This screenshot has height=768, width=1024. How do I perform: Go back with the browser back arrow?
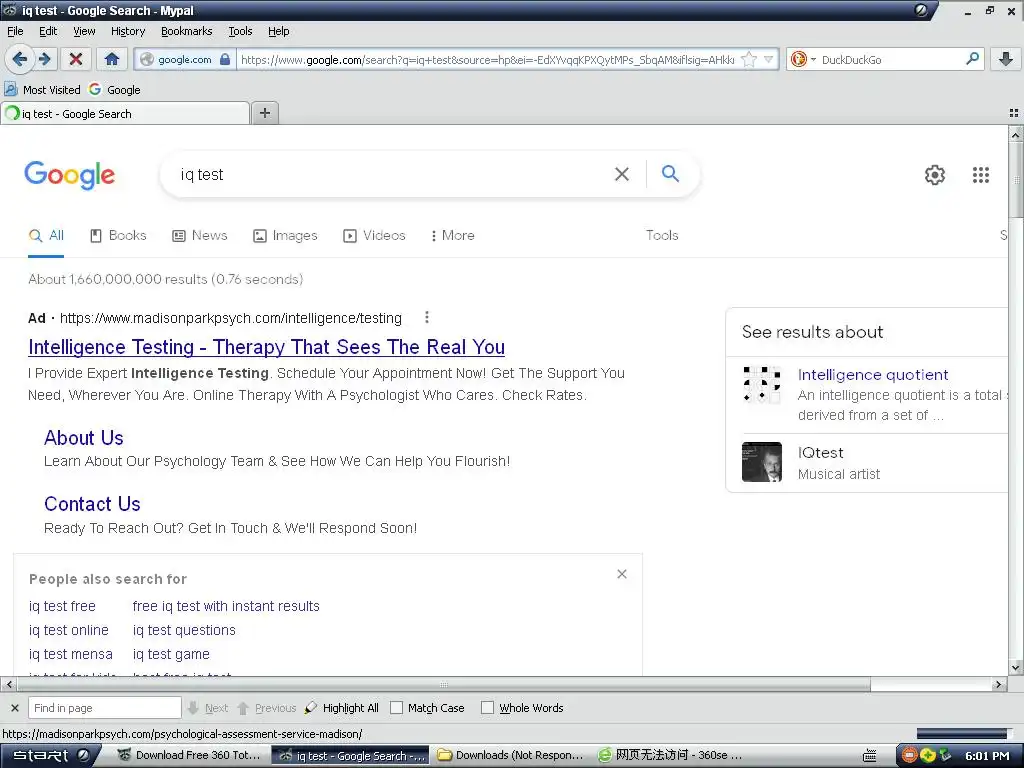pyautogui.click(x=20, y=59)
